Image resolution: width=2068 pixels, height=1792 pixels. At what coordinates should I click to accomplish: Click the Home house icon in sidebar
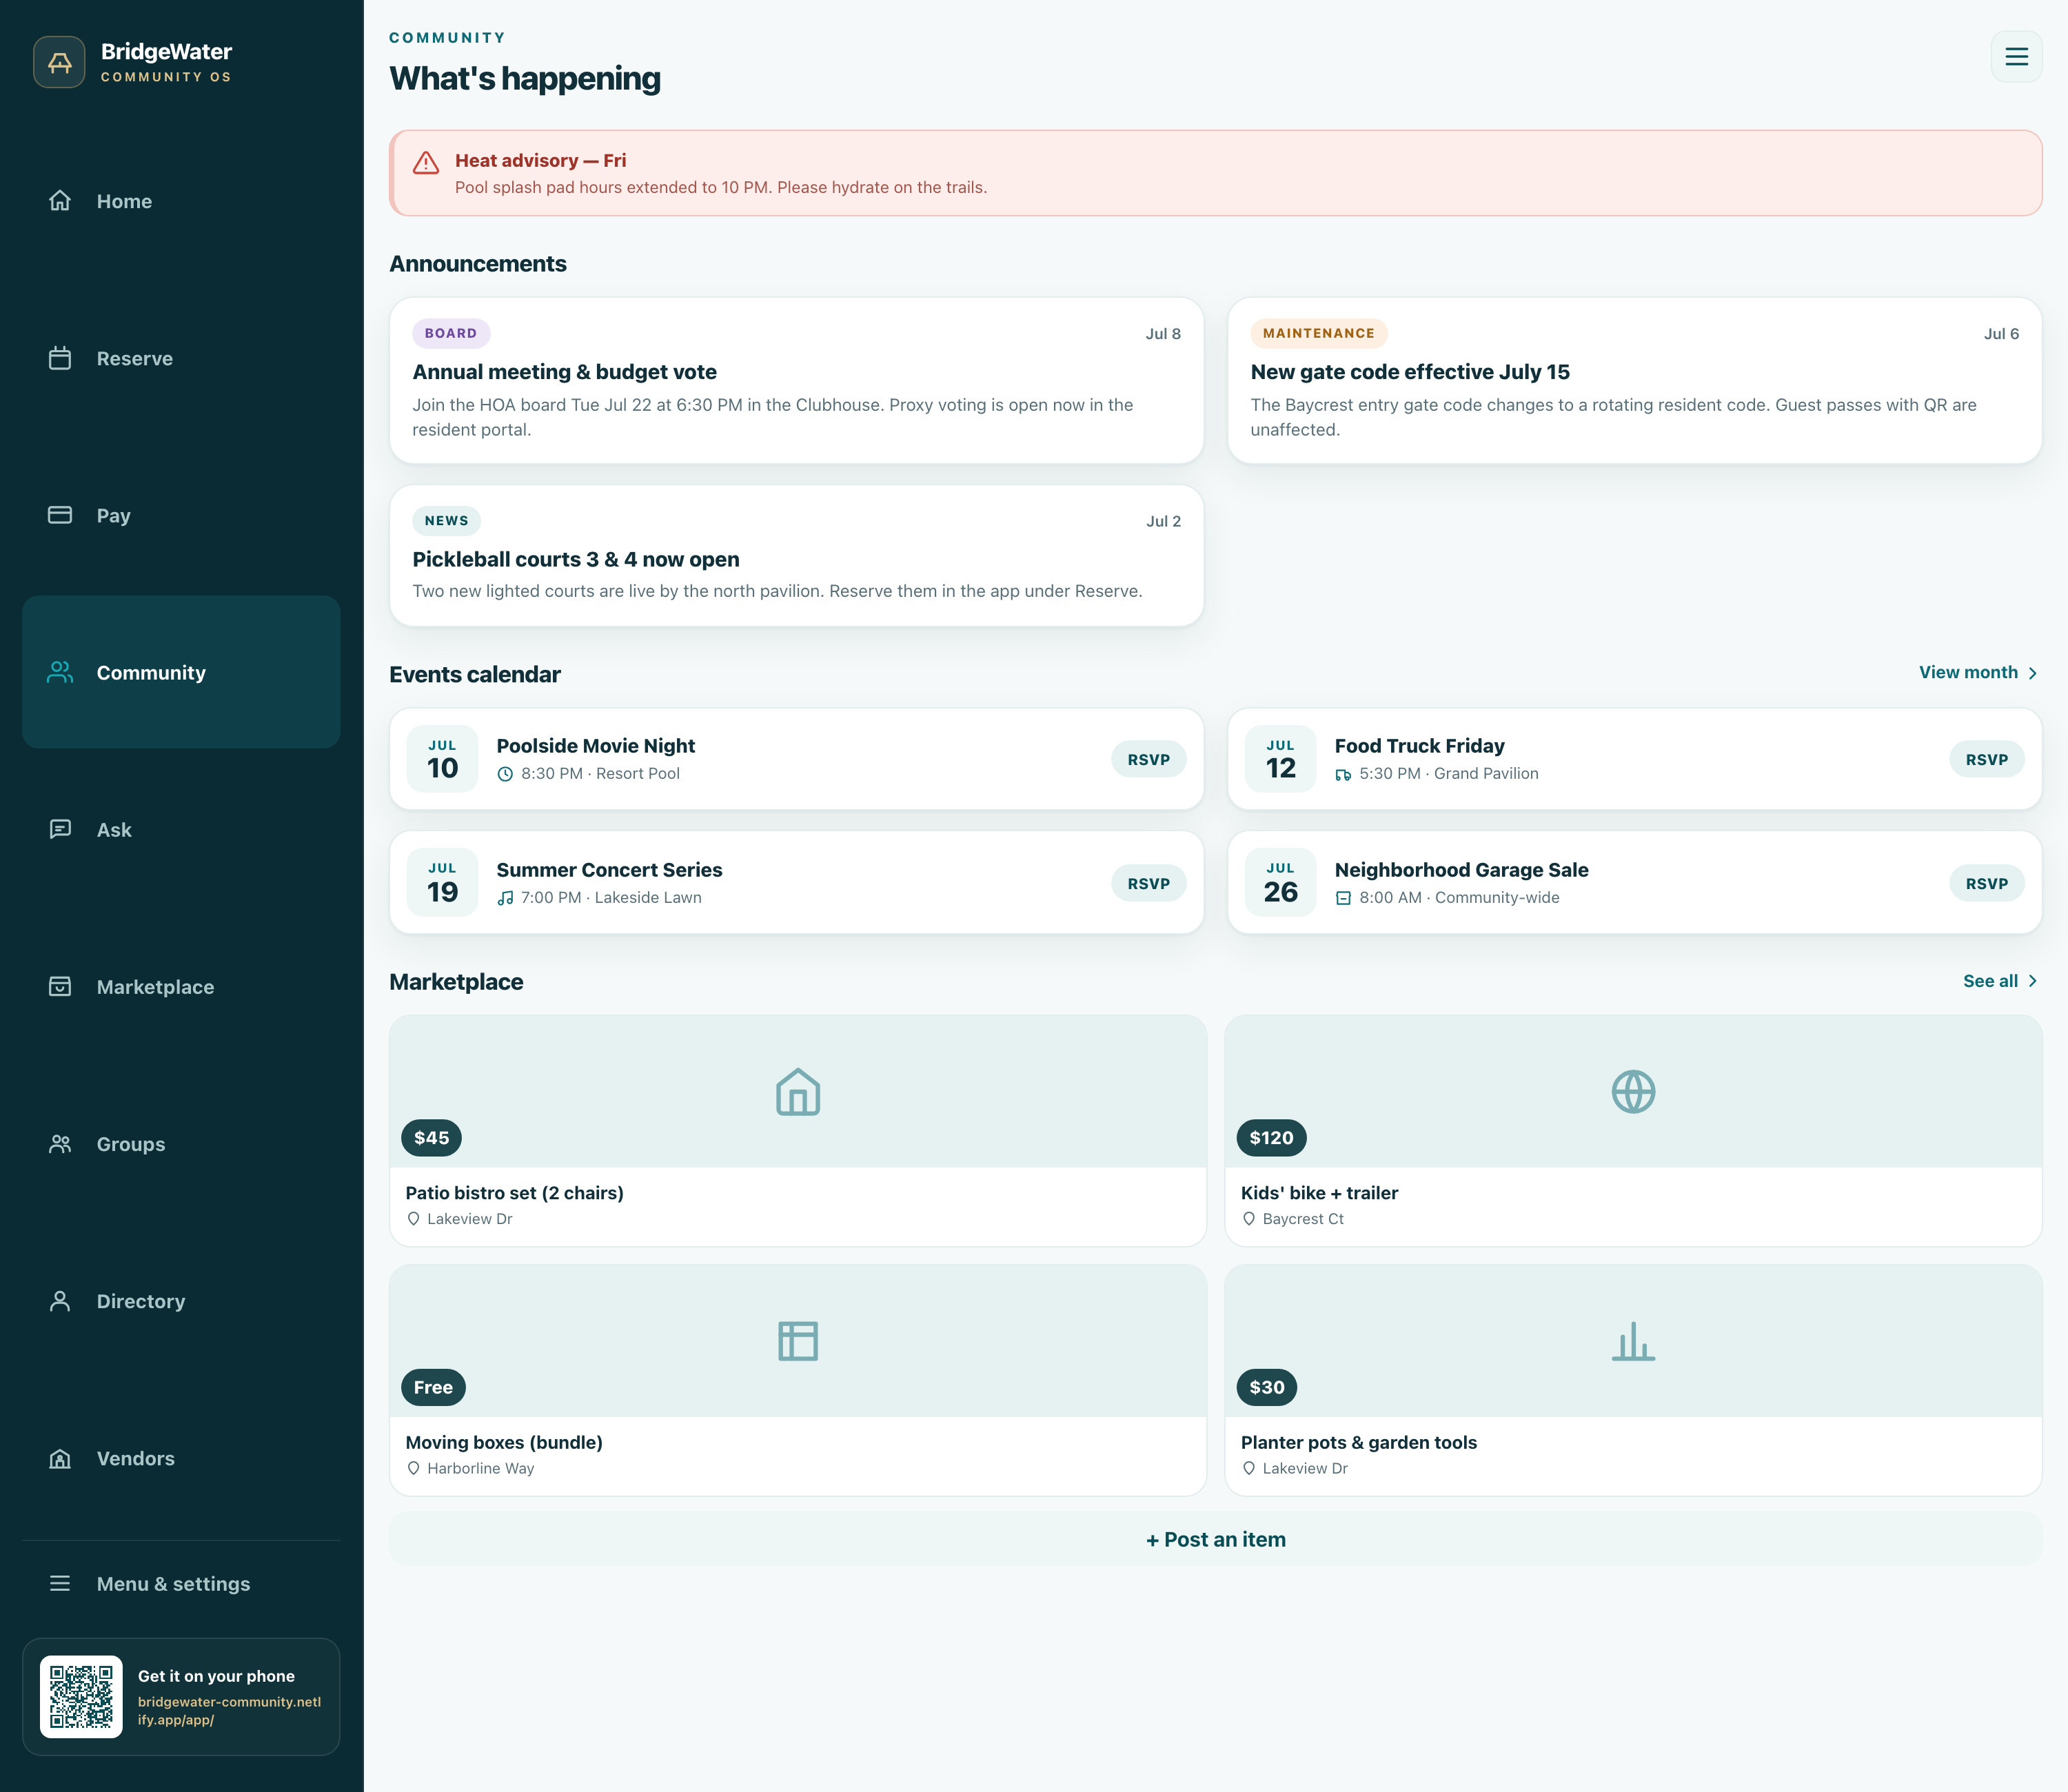point(60,201)
